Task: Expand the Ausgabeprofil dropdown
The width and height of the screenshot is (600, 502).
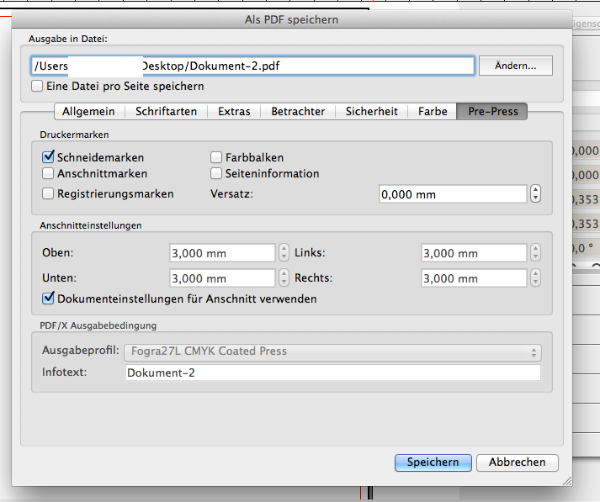Action: 331,352
